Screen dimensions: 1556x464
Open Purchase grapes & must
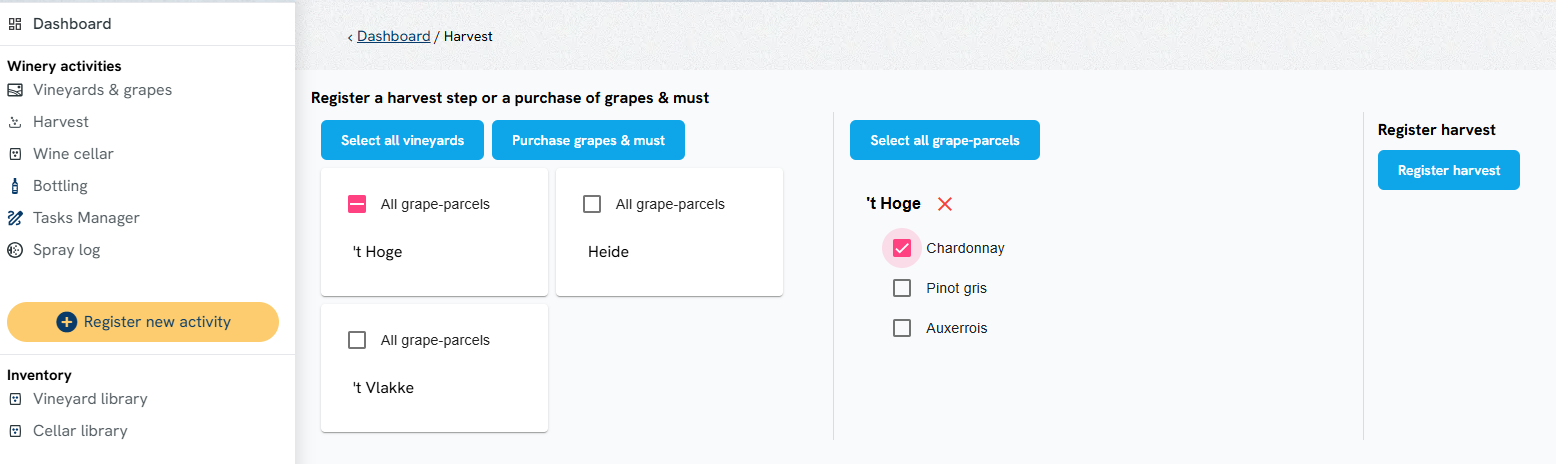[x=588, y=140]
